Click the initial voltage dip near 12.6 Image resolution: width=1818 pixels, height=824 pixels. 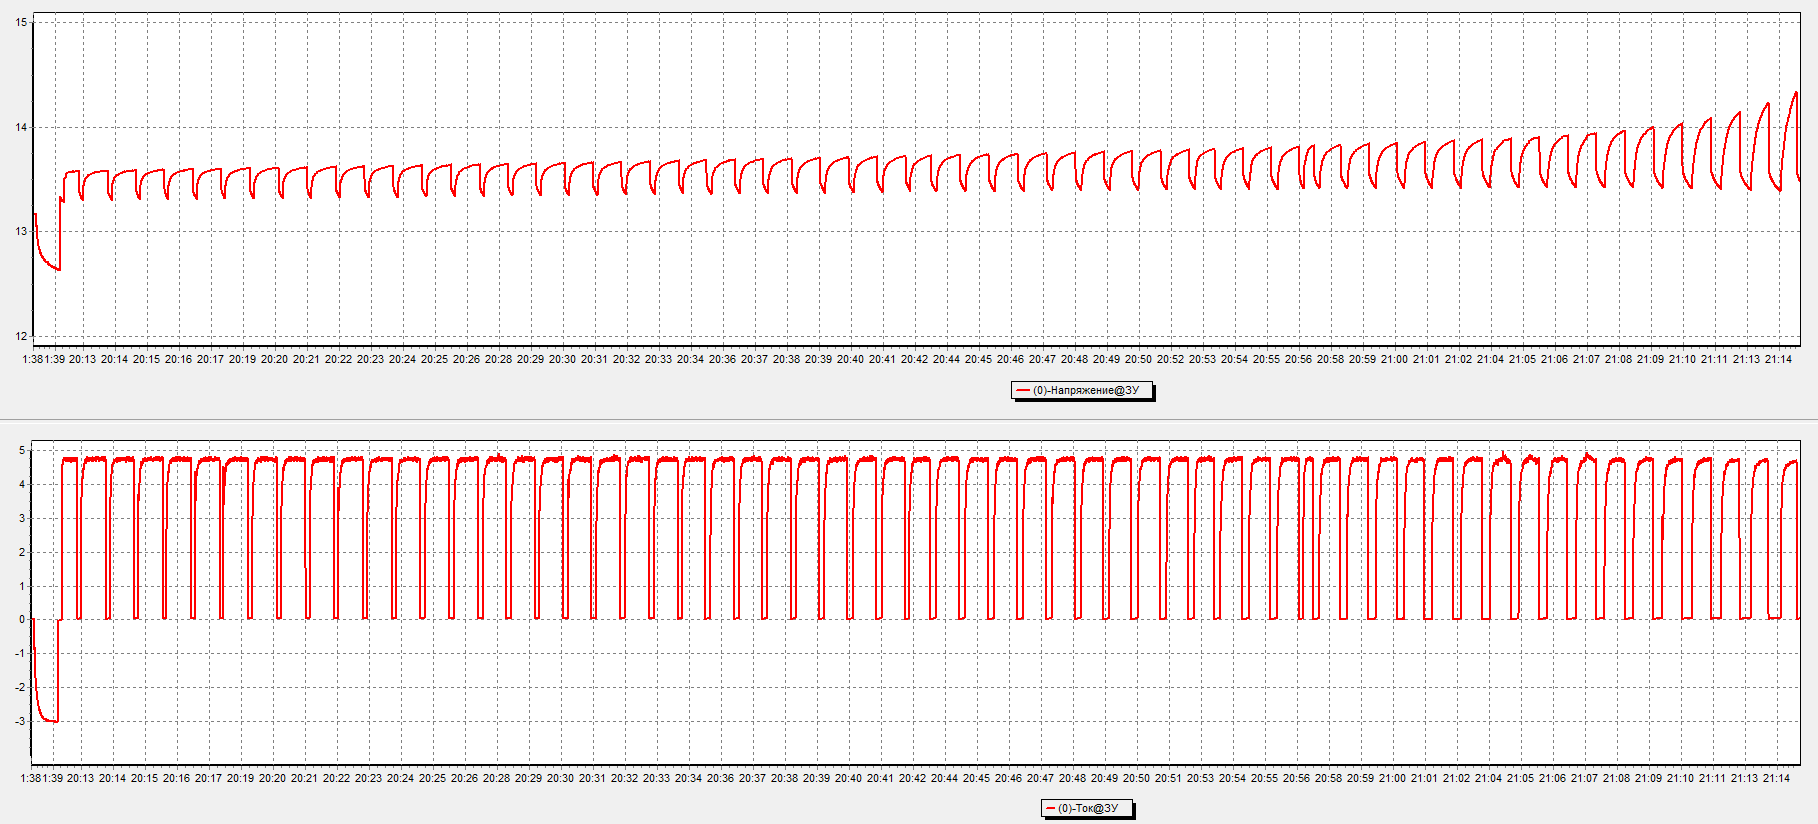(55, 268)
